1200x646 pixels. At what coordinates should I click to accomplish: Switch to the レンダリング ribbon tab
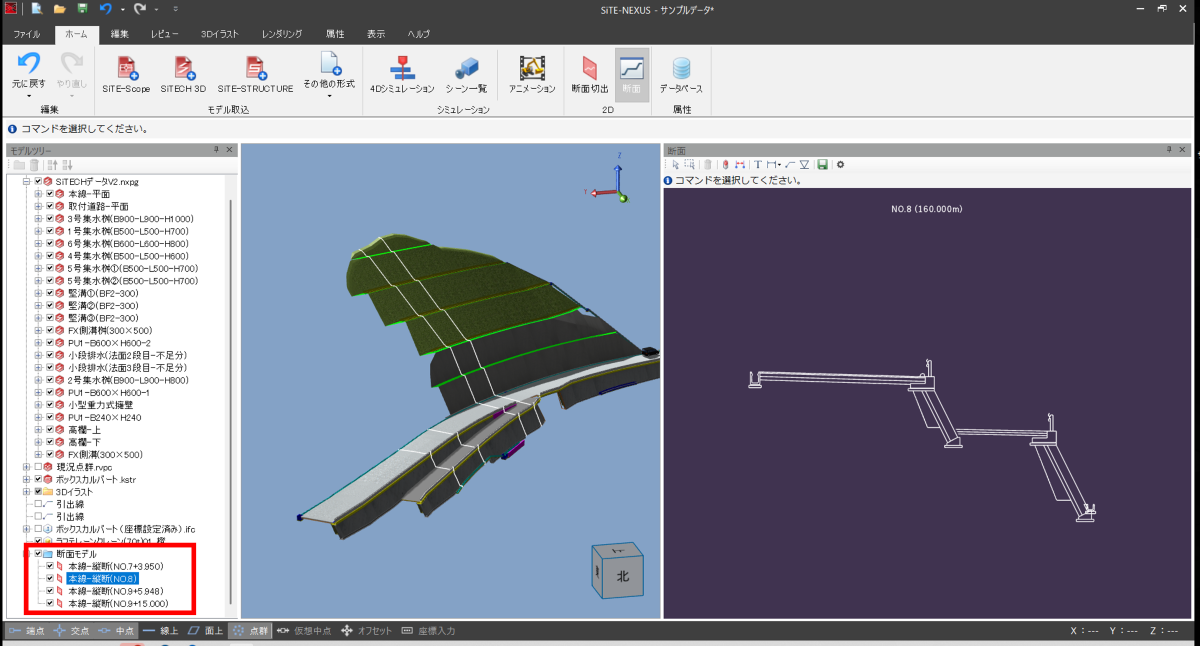[282, 33]
